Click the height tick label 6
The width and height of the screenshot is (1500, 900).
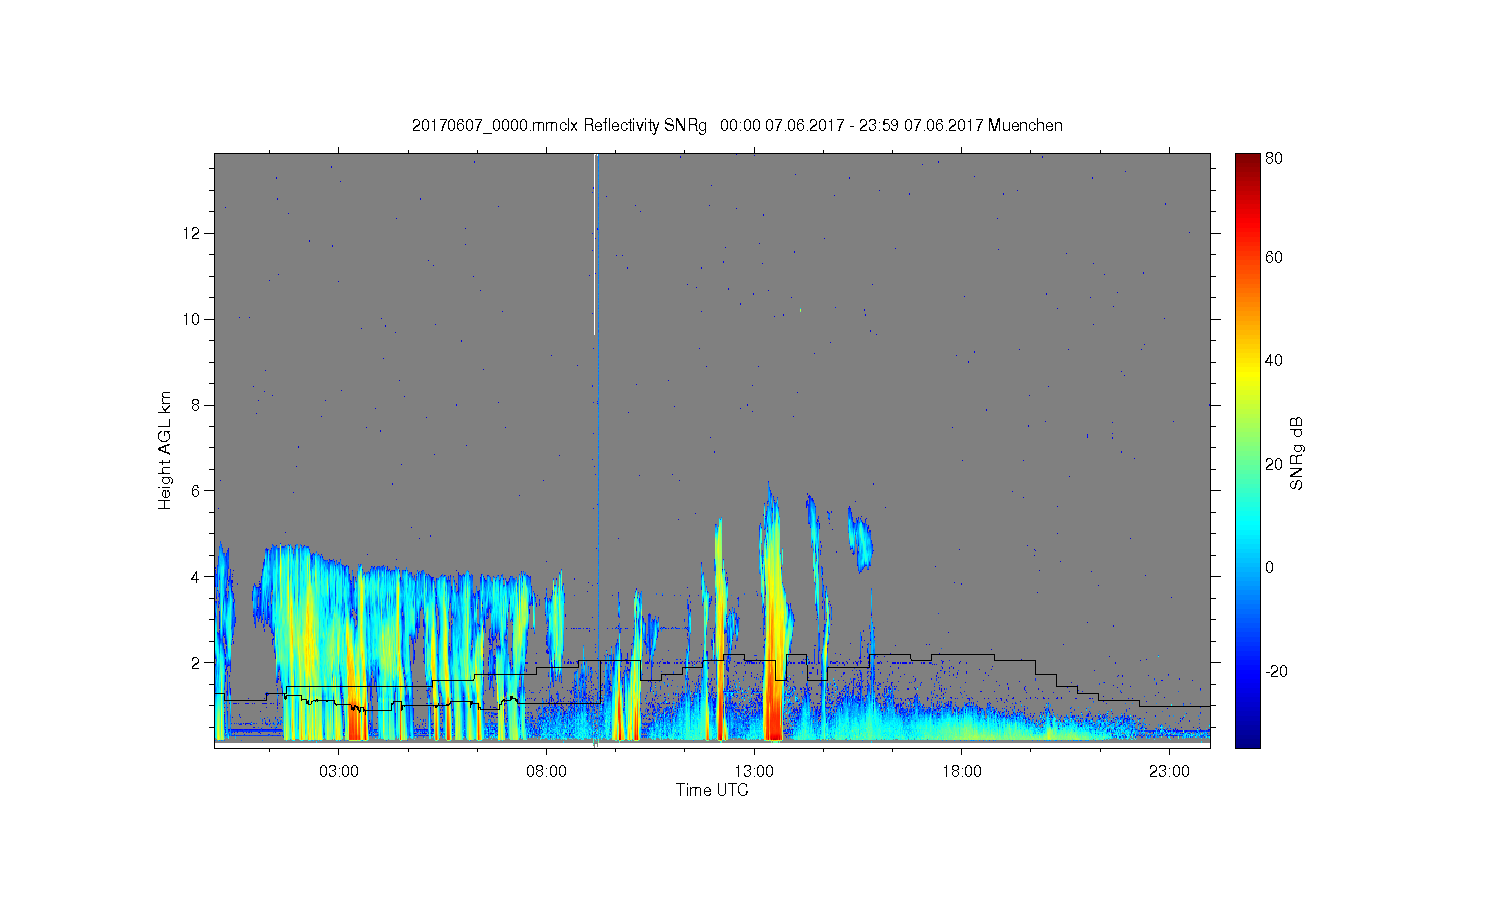[197, 491]
